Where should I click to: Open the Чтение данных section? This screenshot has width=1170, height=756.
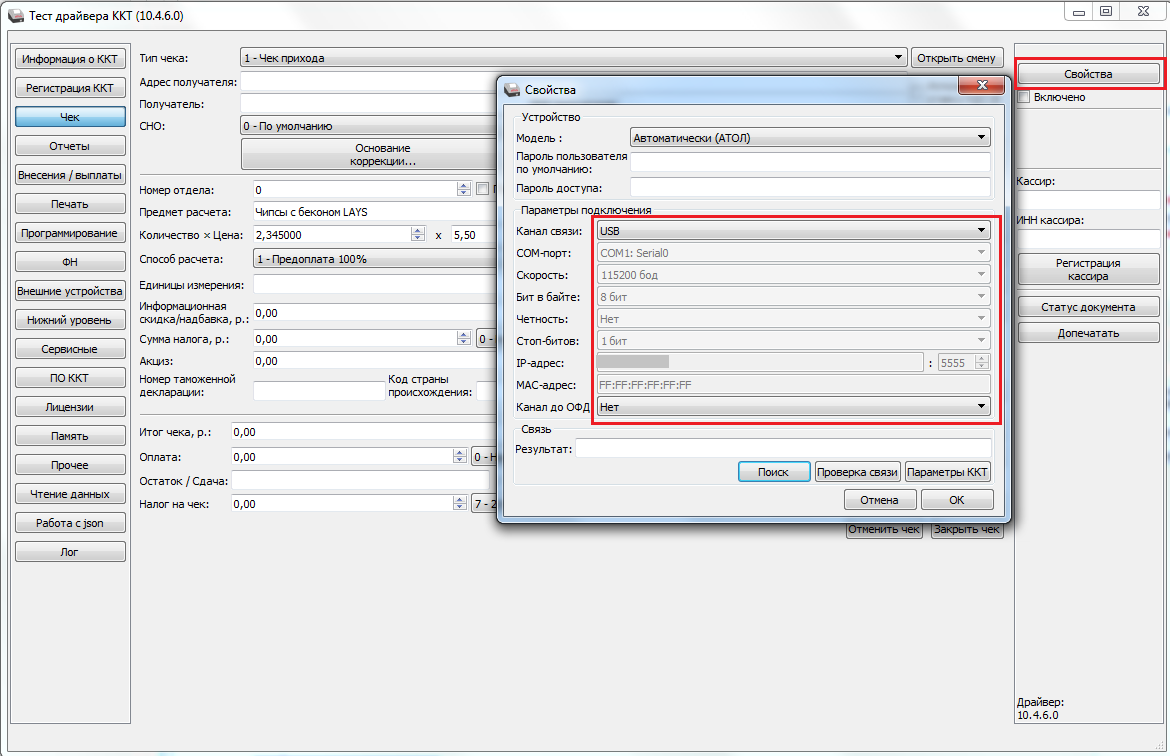(x=70, y=495)
